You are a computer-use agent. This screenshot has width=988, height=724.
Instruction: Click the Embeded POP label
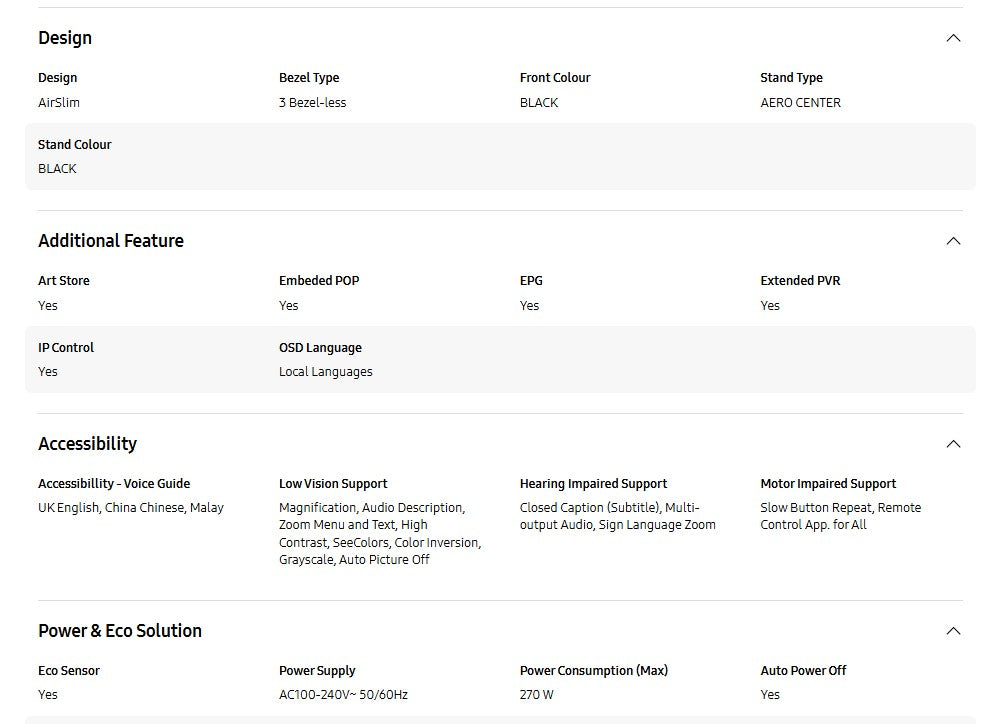tap(319, 281)
